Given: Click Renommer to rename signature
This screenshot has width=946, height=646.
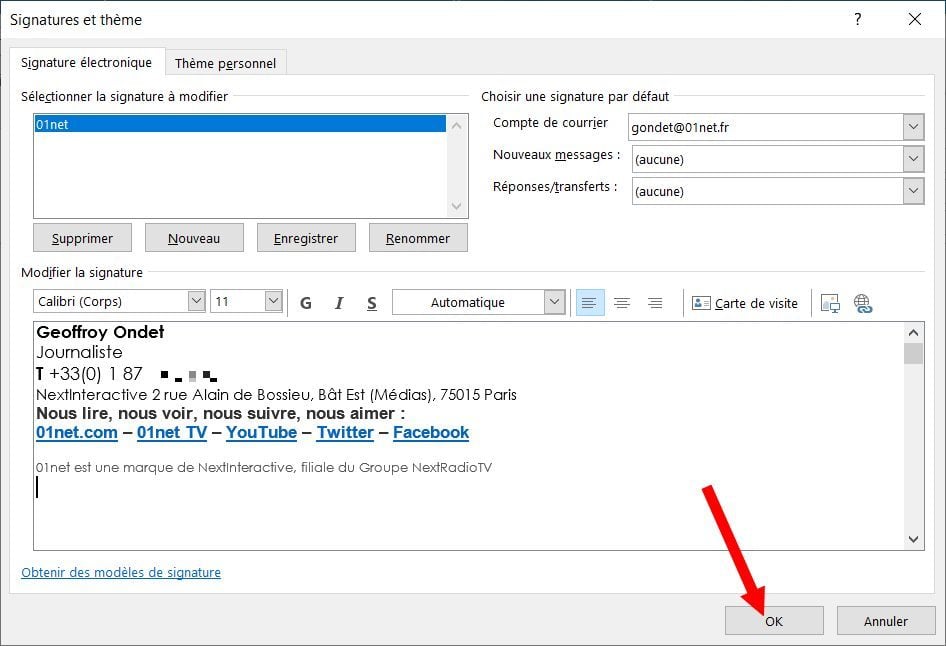Looking at the screenshot, I should pyautogui.click(x=418, y=238).
